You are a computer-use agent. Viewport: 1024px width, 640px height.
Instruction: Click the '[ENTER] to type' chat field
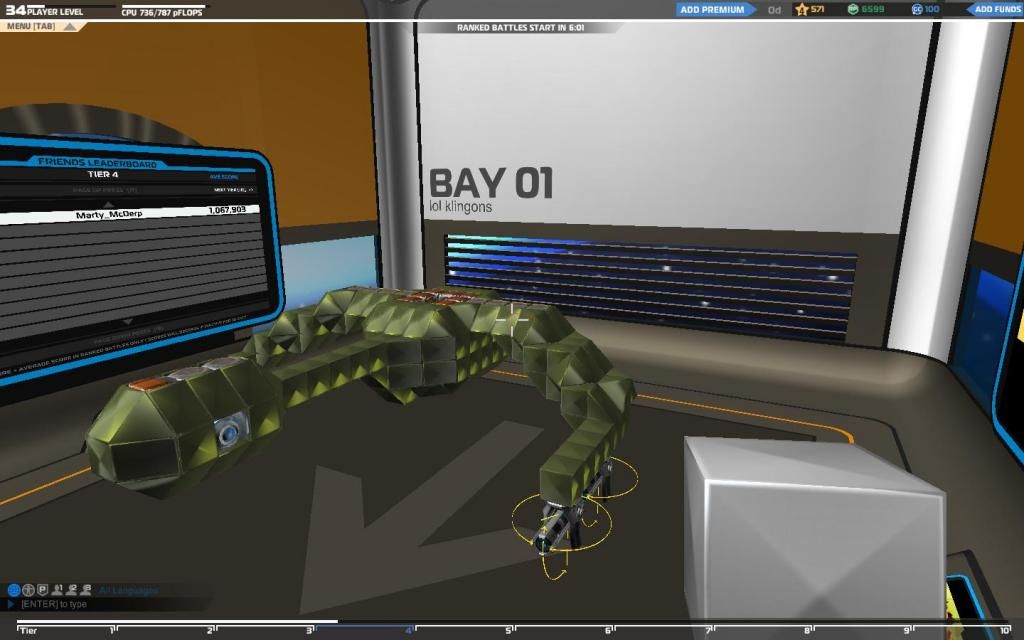54,604
